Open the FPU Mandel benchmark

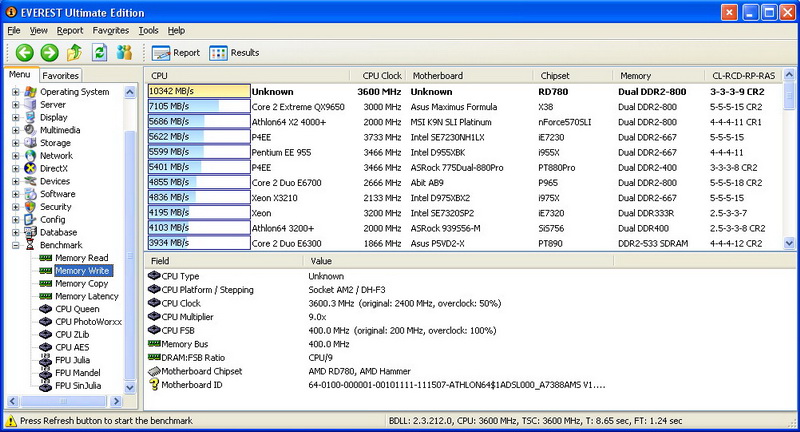pyautogui.click(x=78, y=372)
